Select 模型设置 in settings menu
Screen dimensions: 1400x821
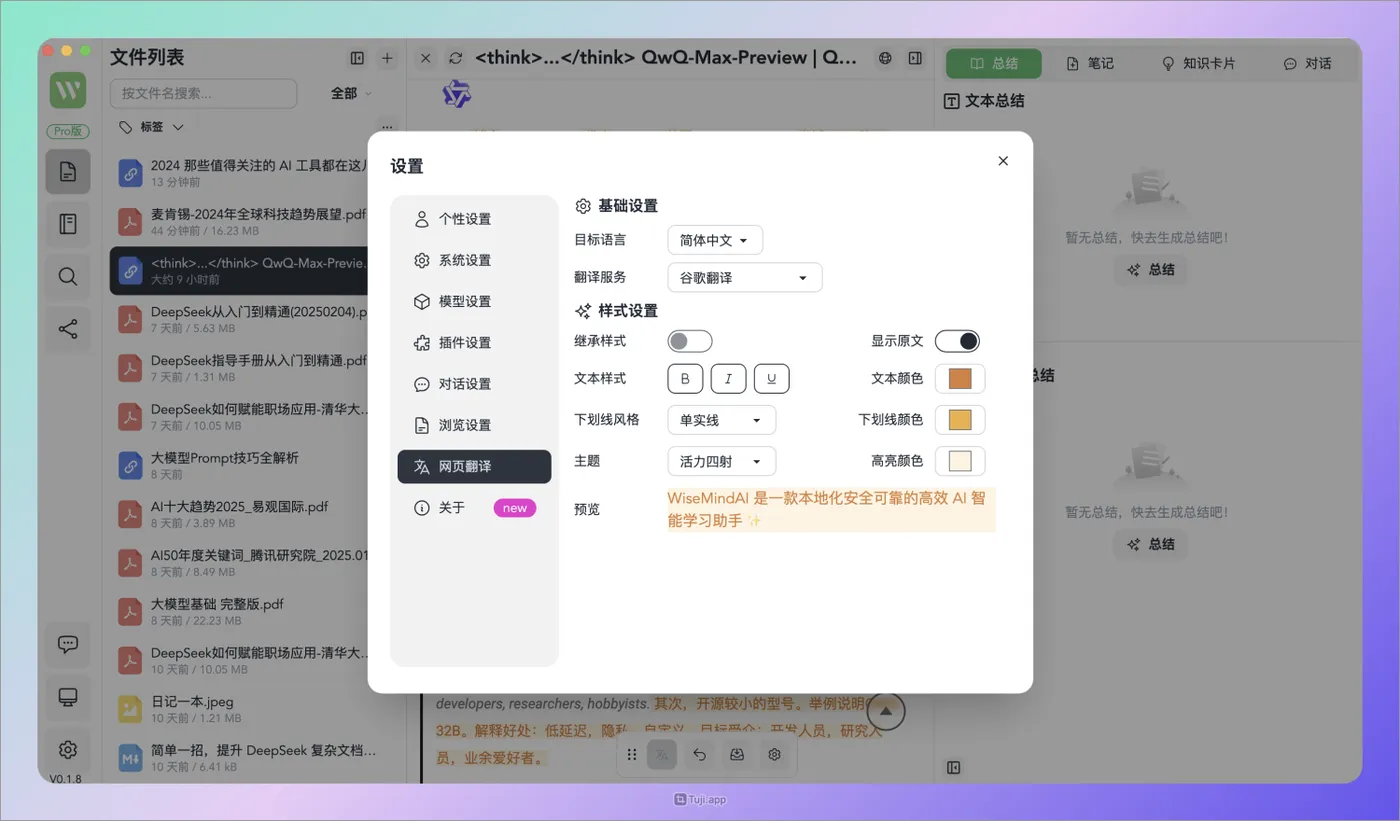coord(474,301)
